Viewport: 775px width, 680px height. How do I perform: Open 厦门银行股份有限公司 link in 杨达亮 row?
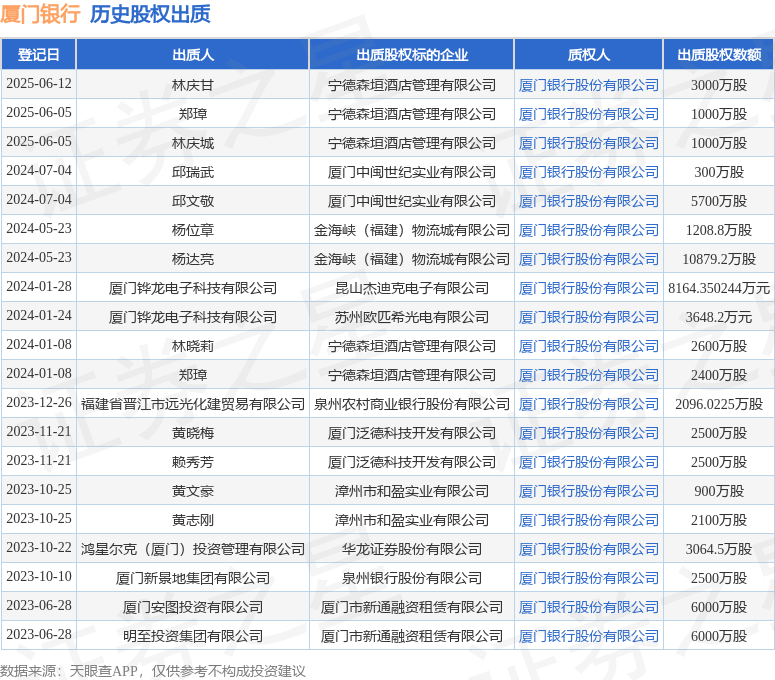tap(588, 259)
